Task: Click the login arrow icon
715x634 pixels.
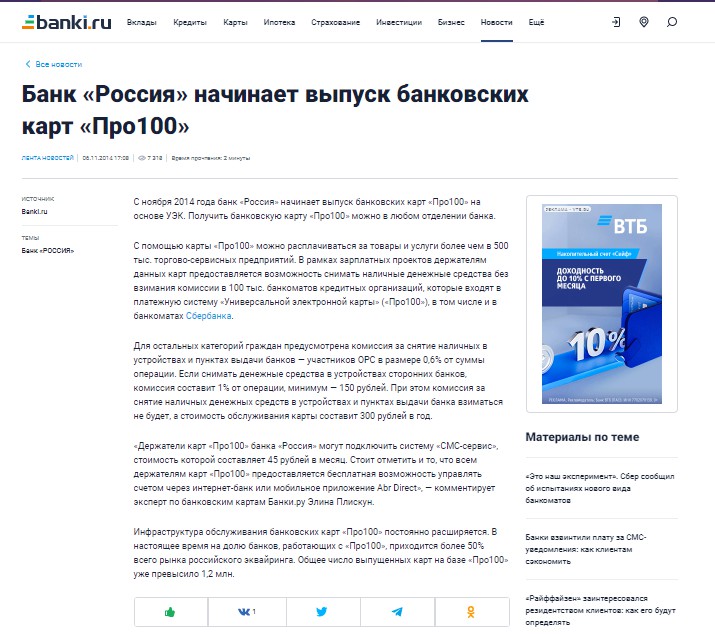Action: (x=616, y=22)
